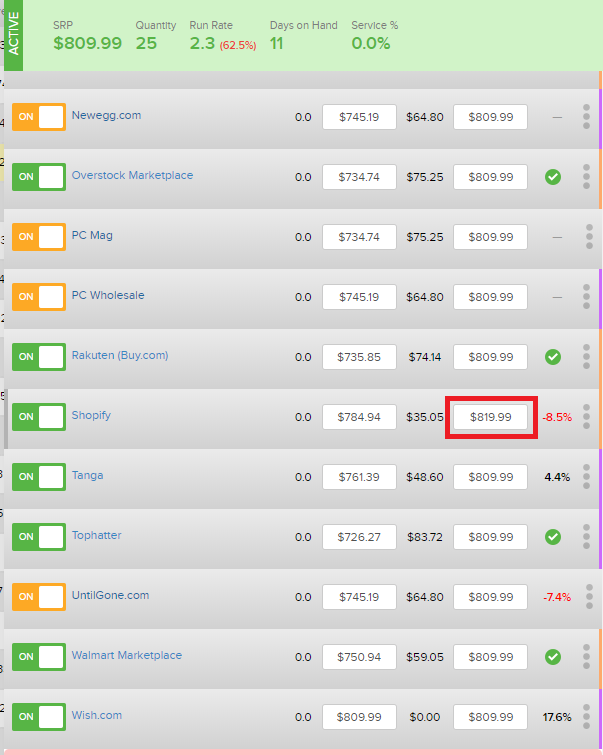The height and width of the screenshot is (755, 603).
Task: Edit the Newegg.com $745.19 field
Action: click(x=359, y=117)
